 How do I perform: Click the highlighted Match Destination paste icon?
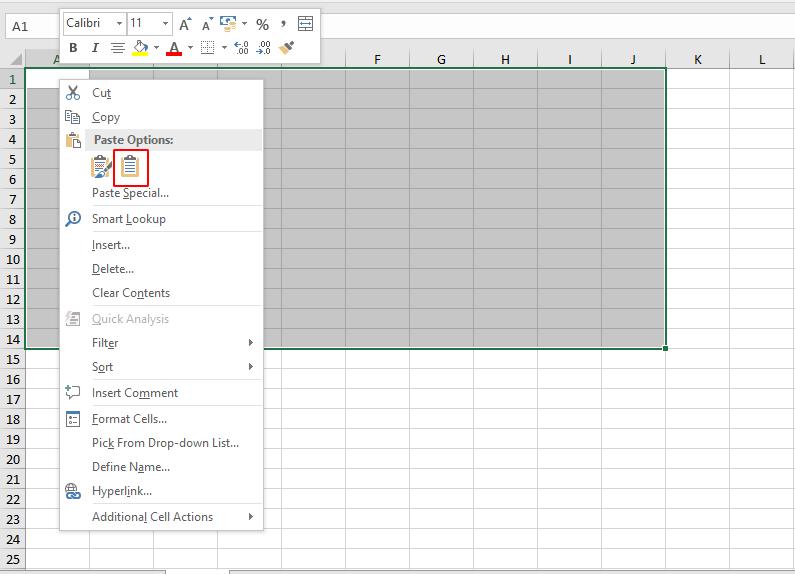click(131, 167)
